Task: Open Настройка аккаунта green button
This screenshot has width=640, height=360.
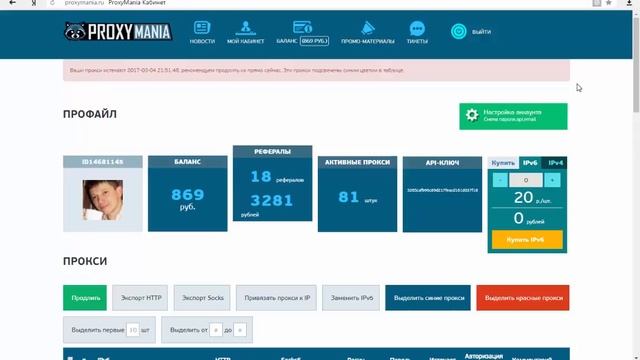Action: tap(513, 116)
